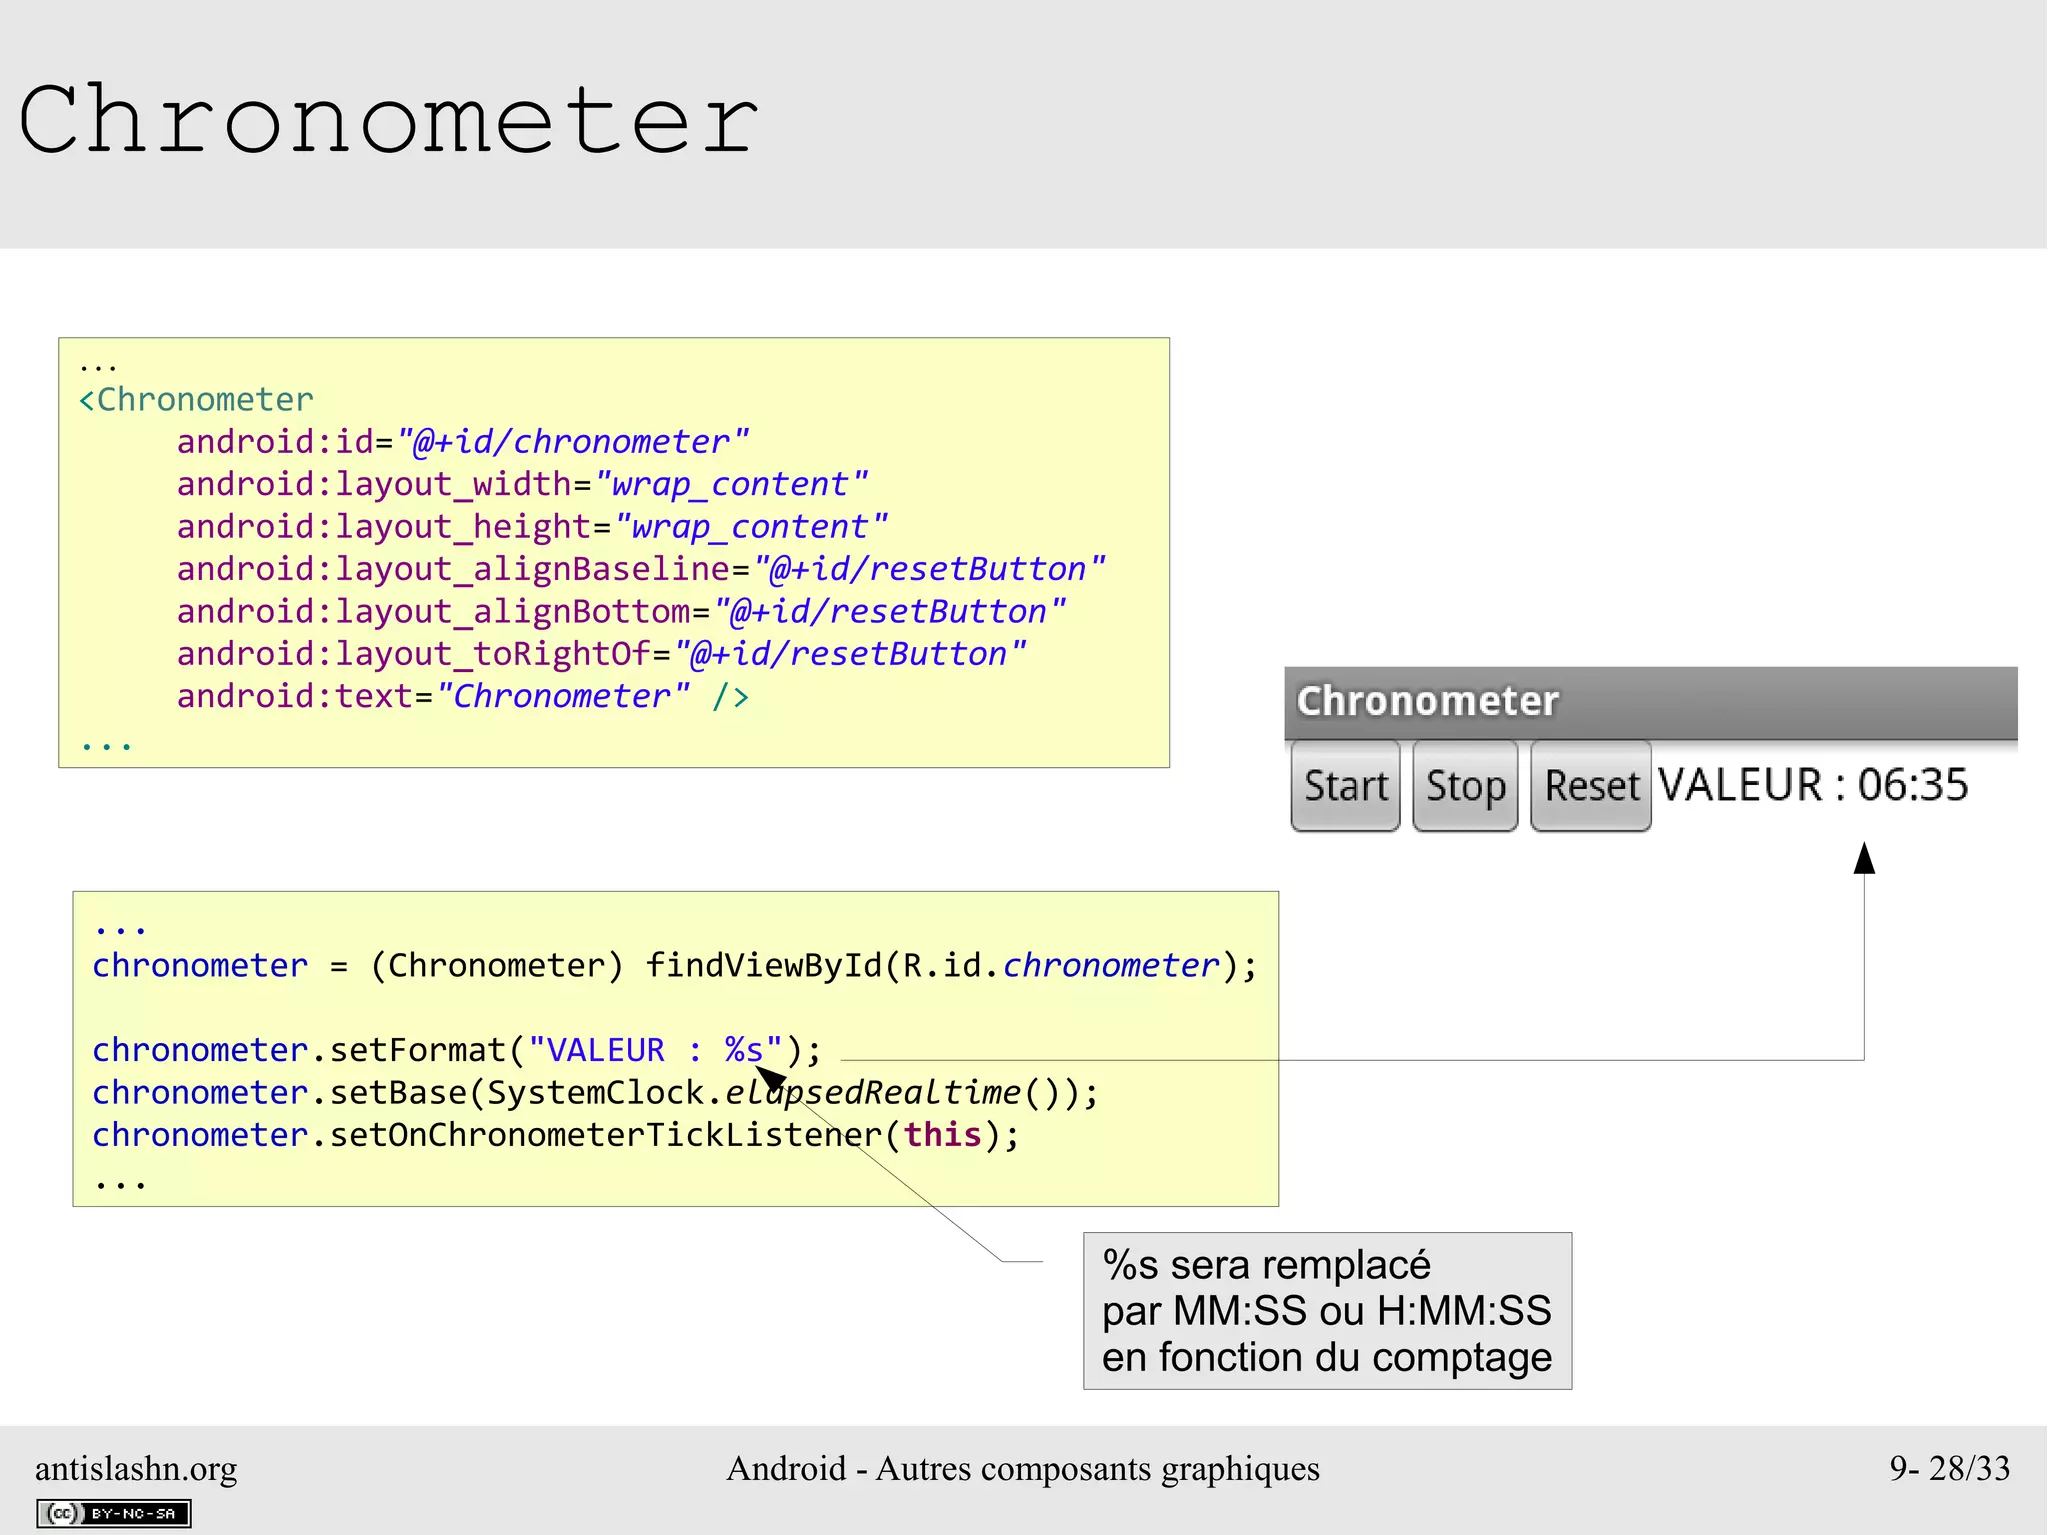
Task: Click the VALEUR : 06:35 chronometer display
Action: [1812, 785]
